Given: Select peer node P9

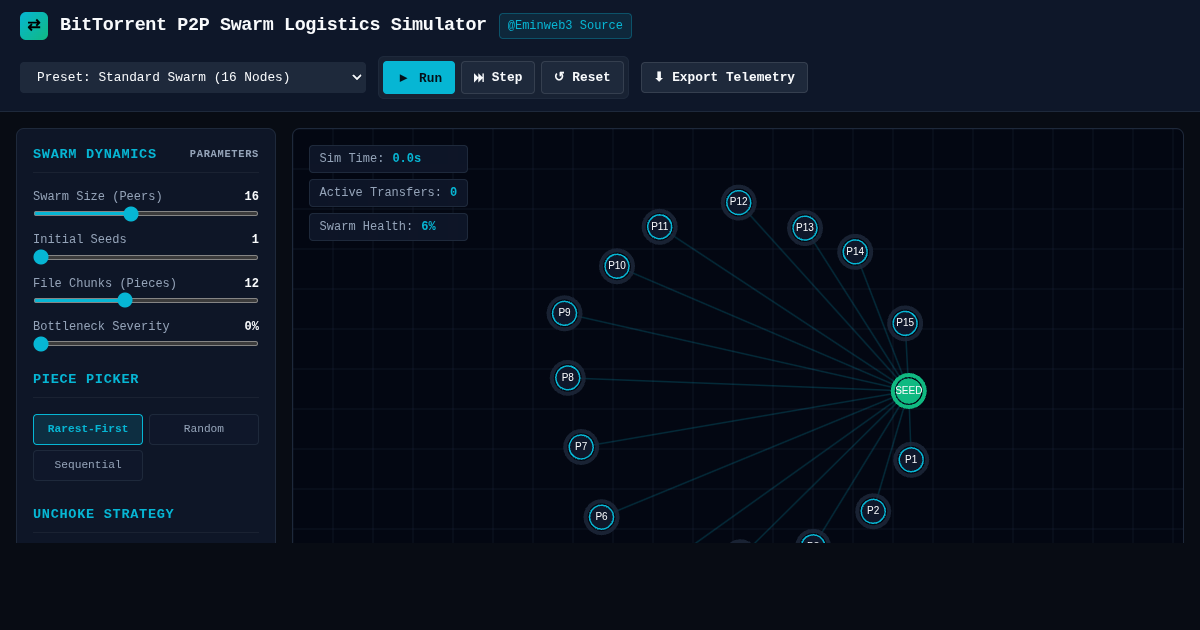Looking at the screenshot, I should coord(565,313).
